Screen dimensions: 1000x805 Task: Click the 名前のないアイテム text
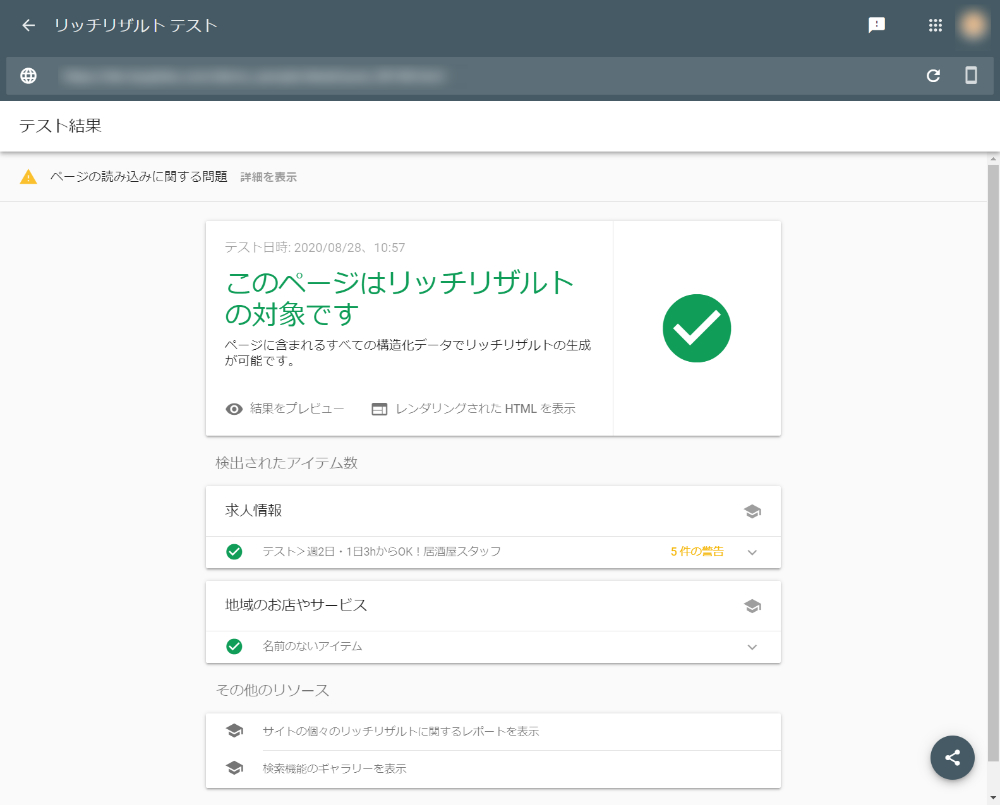312,646
